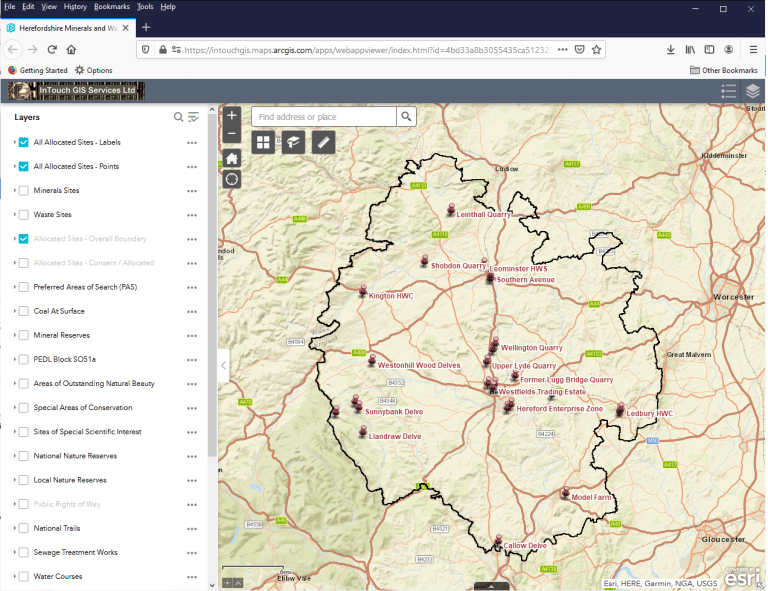The height and width of the screenshot is (591, 768).
Task: Open the Bookmarks menu
Action: [112, 7]
